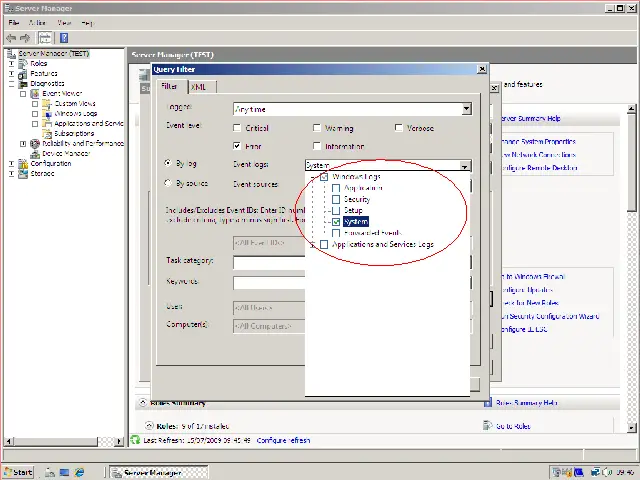Collapse the Diagnostics tree node
The image size is (640, 480).
[x=11, y=84]
